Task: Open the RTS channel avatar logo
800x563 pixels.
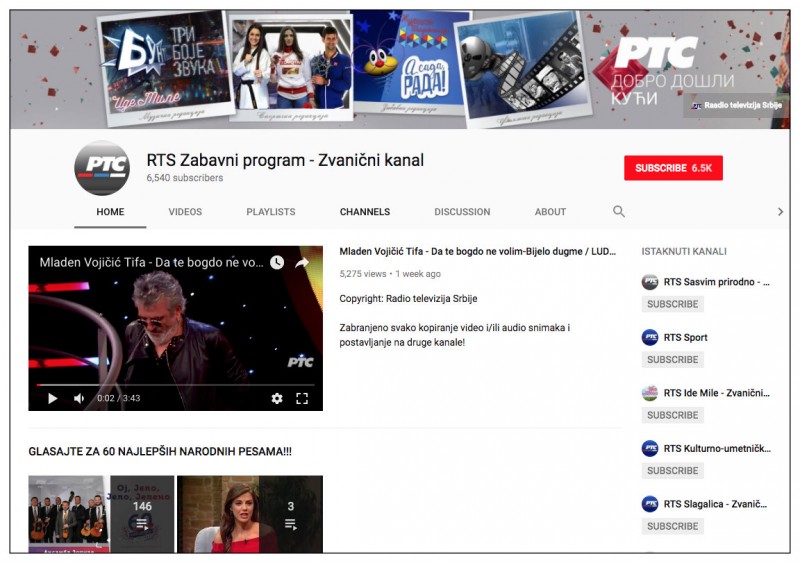Action: 102,168
